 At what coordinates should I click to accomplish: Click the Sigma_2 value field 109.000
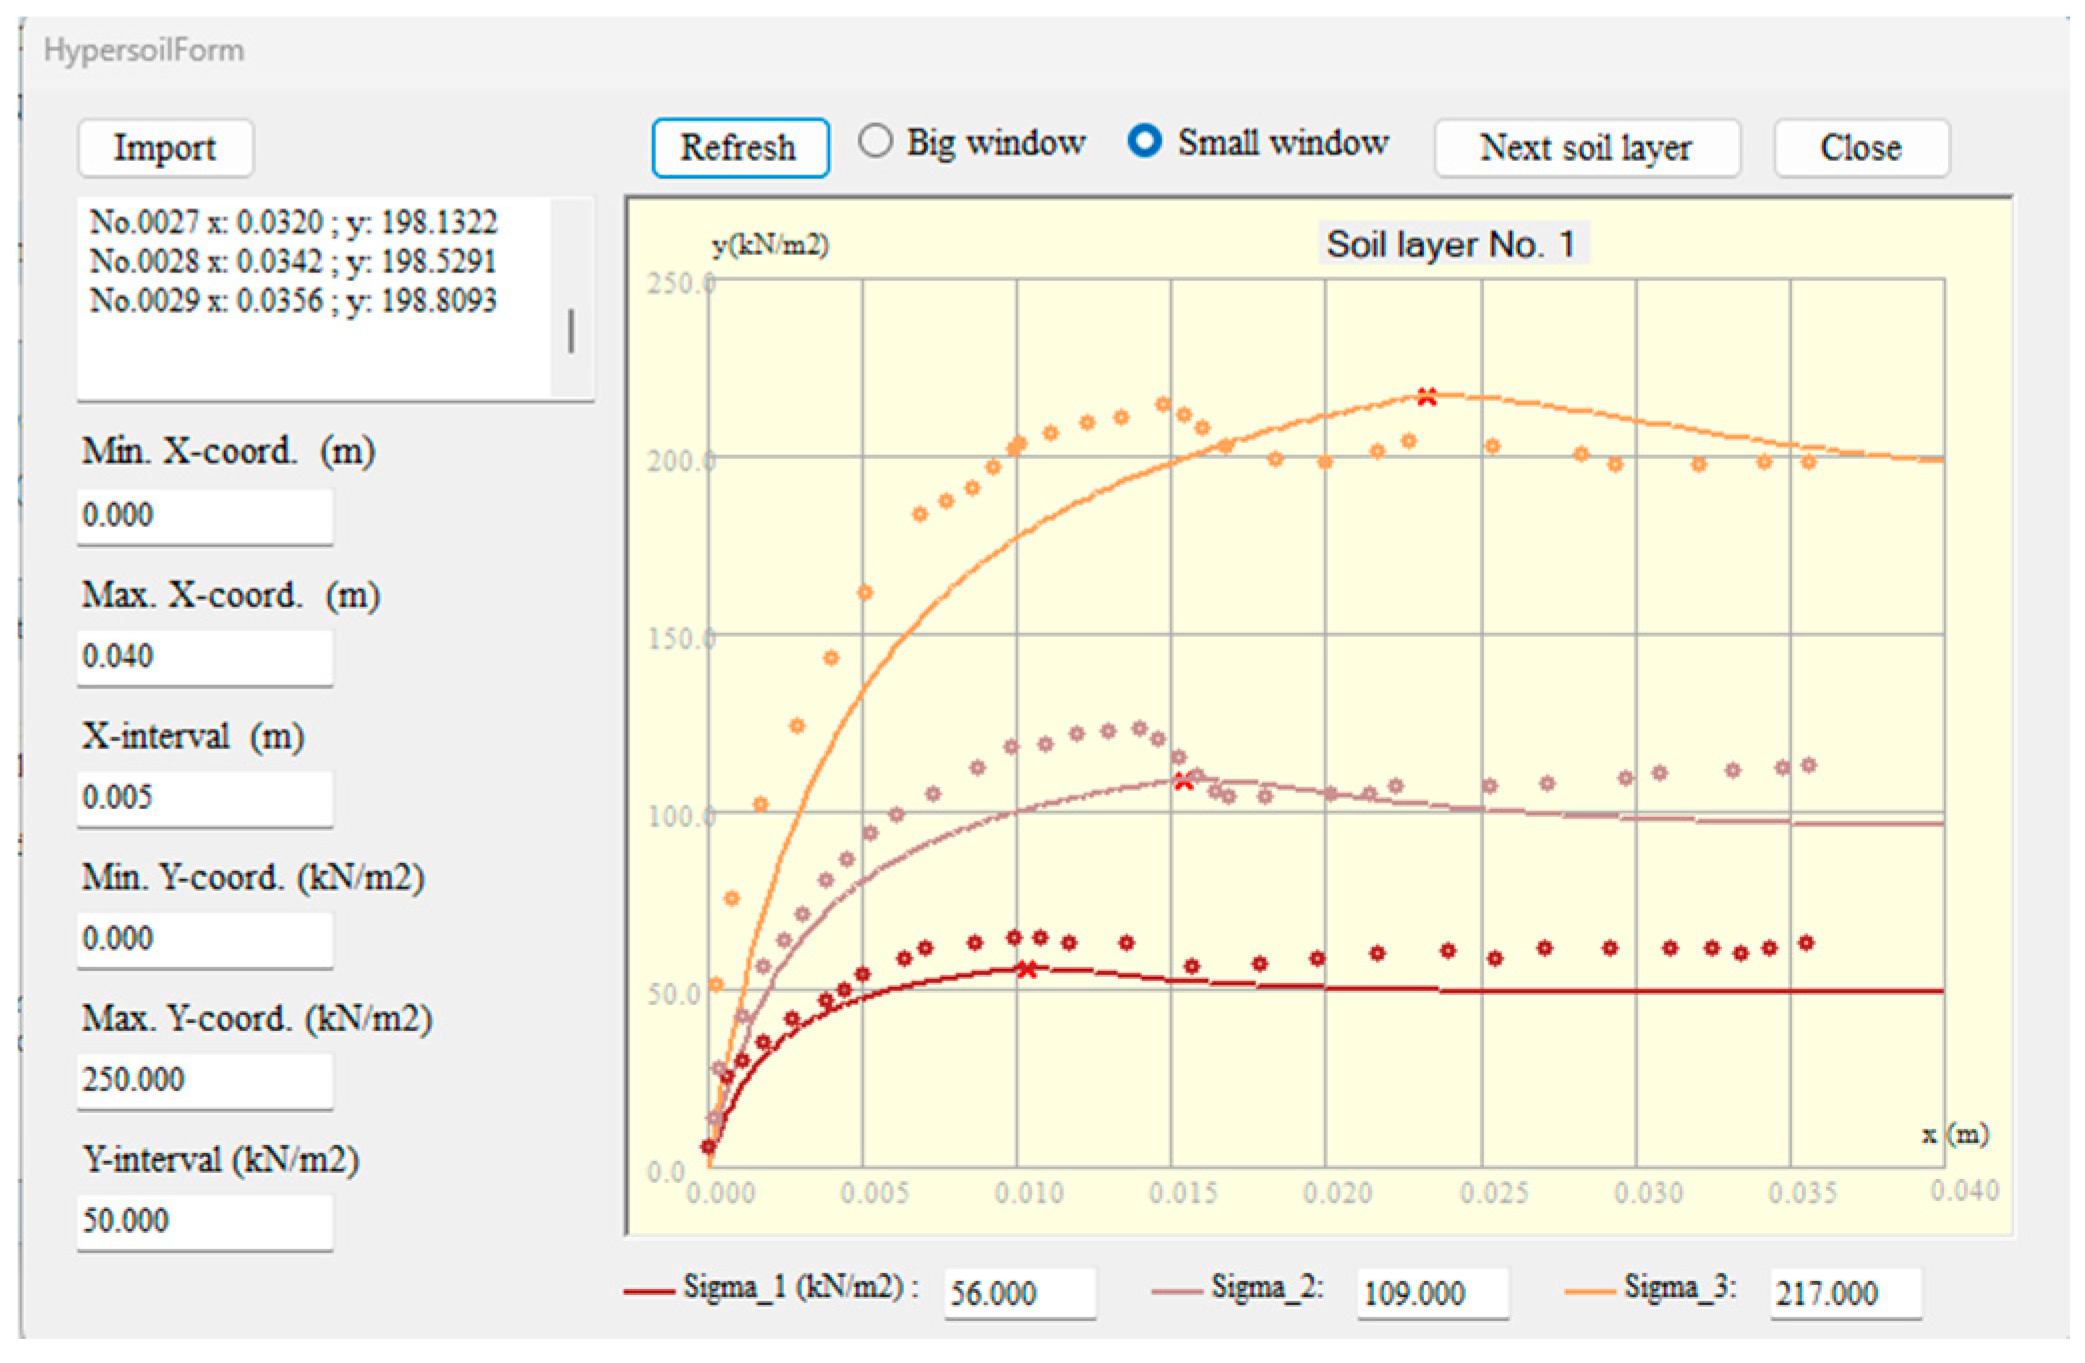tap(1431, 1293)
